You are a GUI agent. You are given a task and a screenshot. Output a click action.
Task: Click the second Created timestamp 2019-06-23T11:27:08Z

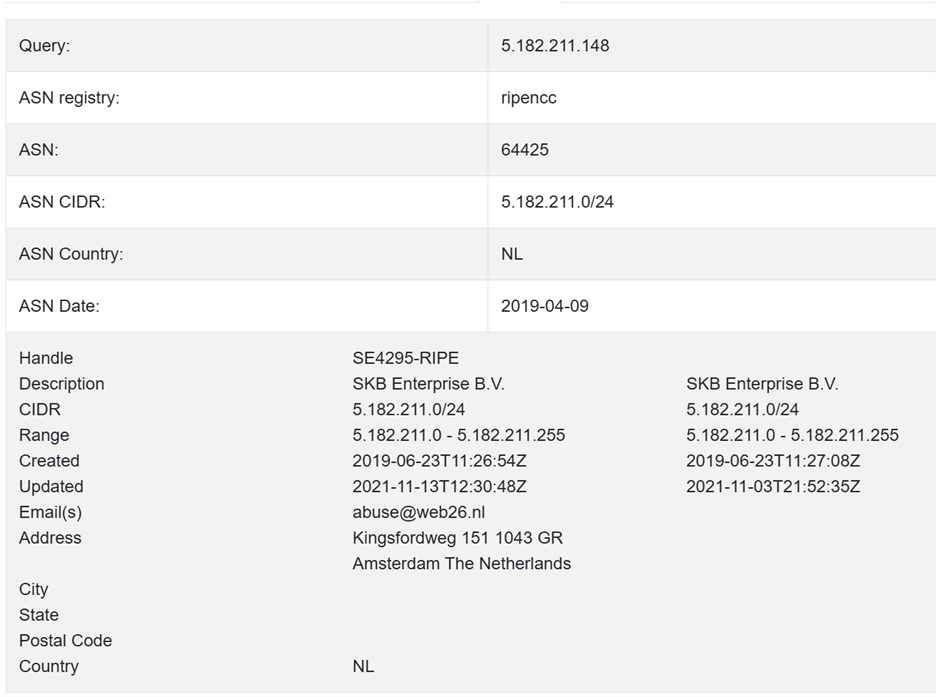[x=773, y=461]
